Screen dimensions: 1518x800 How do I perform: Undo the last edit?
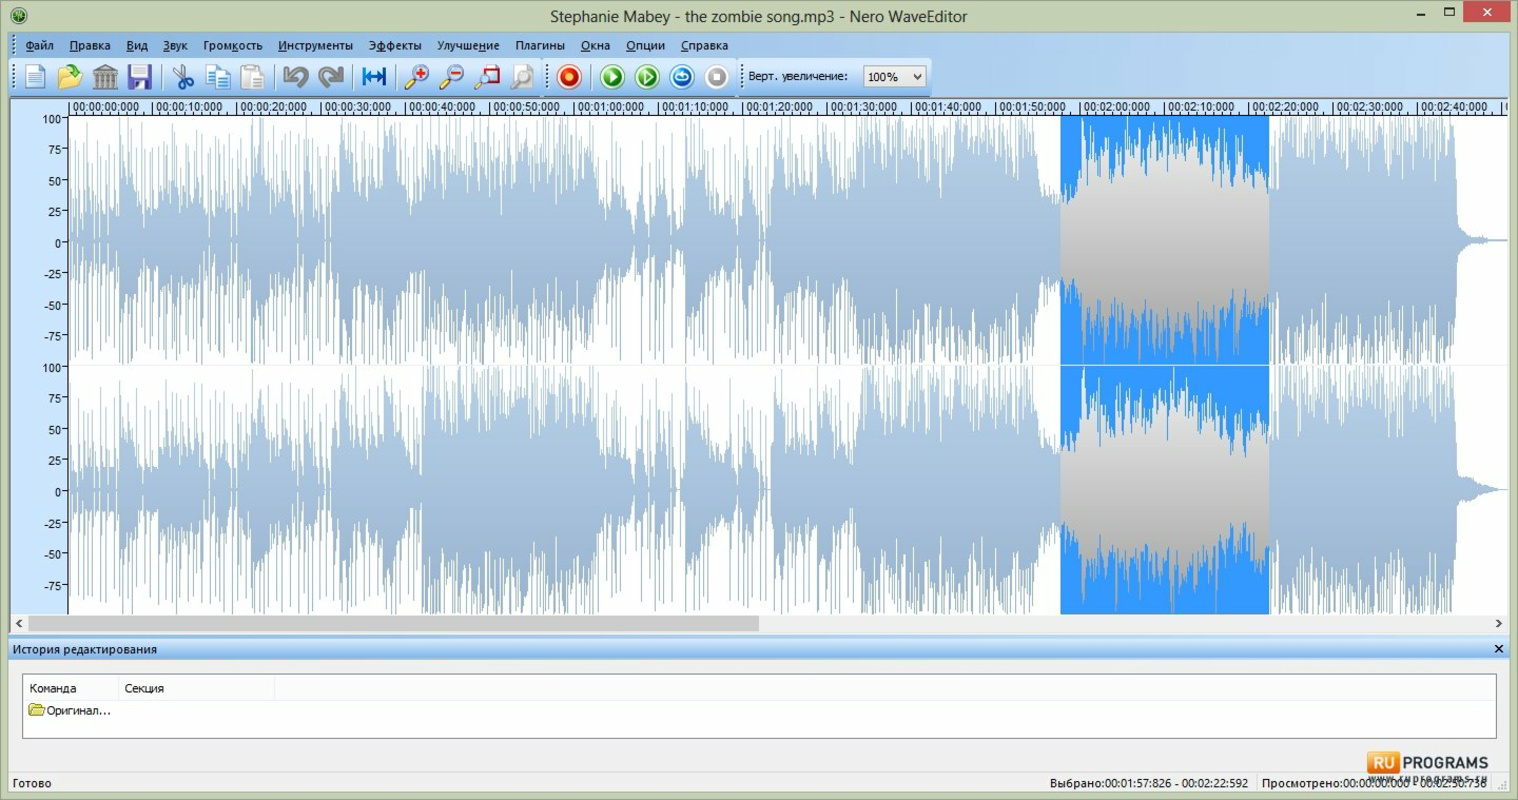click(x=295, y=76)
